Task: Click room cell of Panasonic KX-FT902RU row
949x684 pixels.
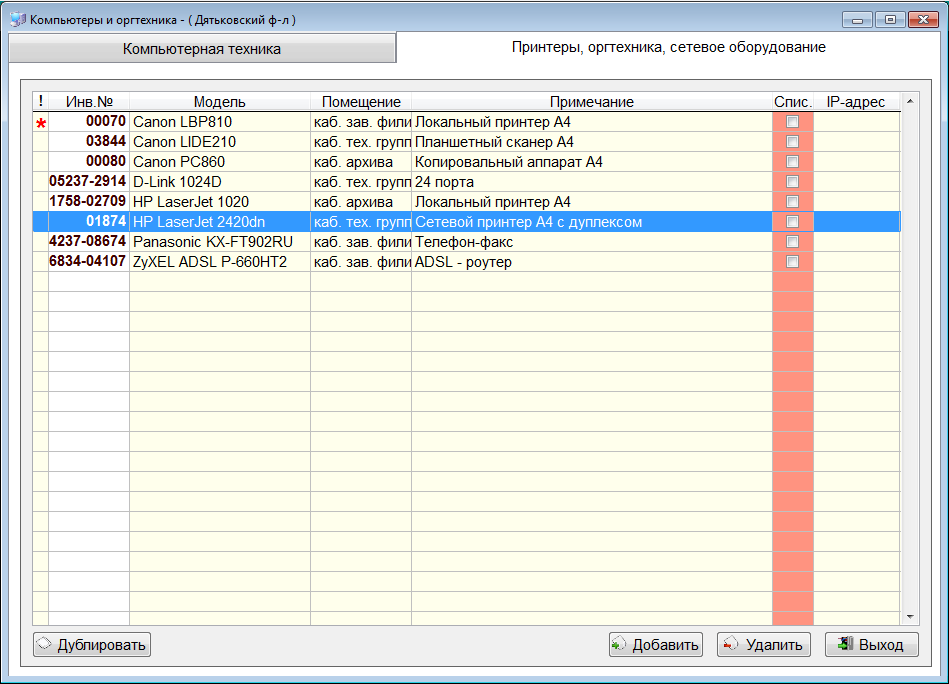Action: (x=361, y=242)
